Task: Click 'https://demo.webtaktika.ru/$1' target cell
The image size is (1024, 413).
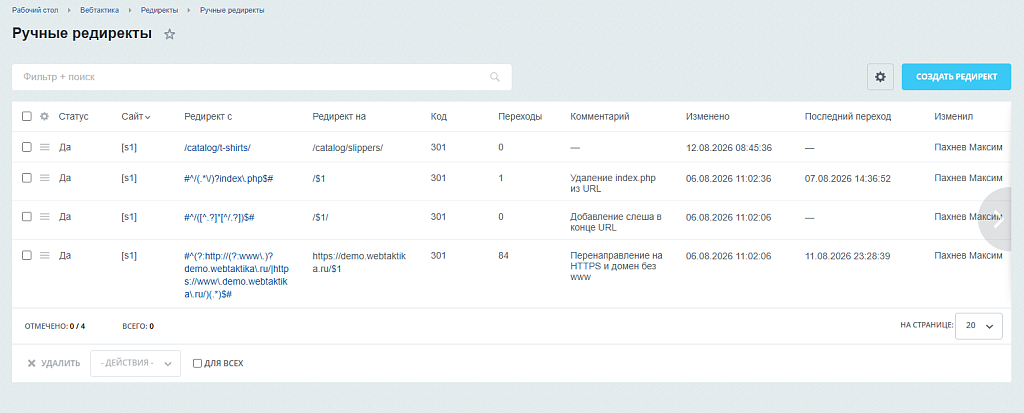Action: point(359,262)
